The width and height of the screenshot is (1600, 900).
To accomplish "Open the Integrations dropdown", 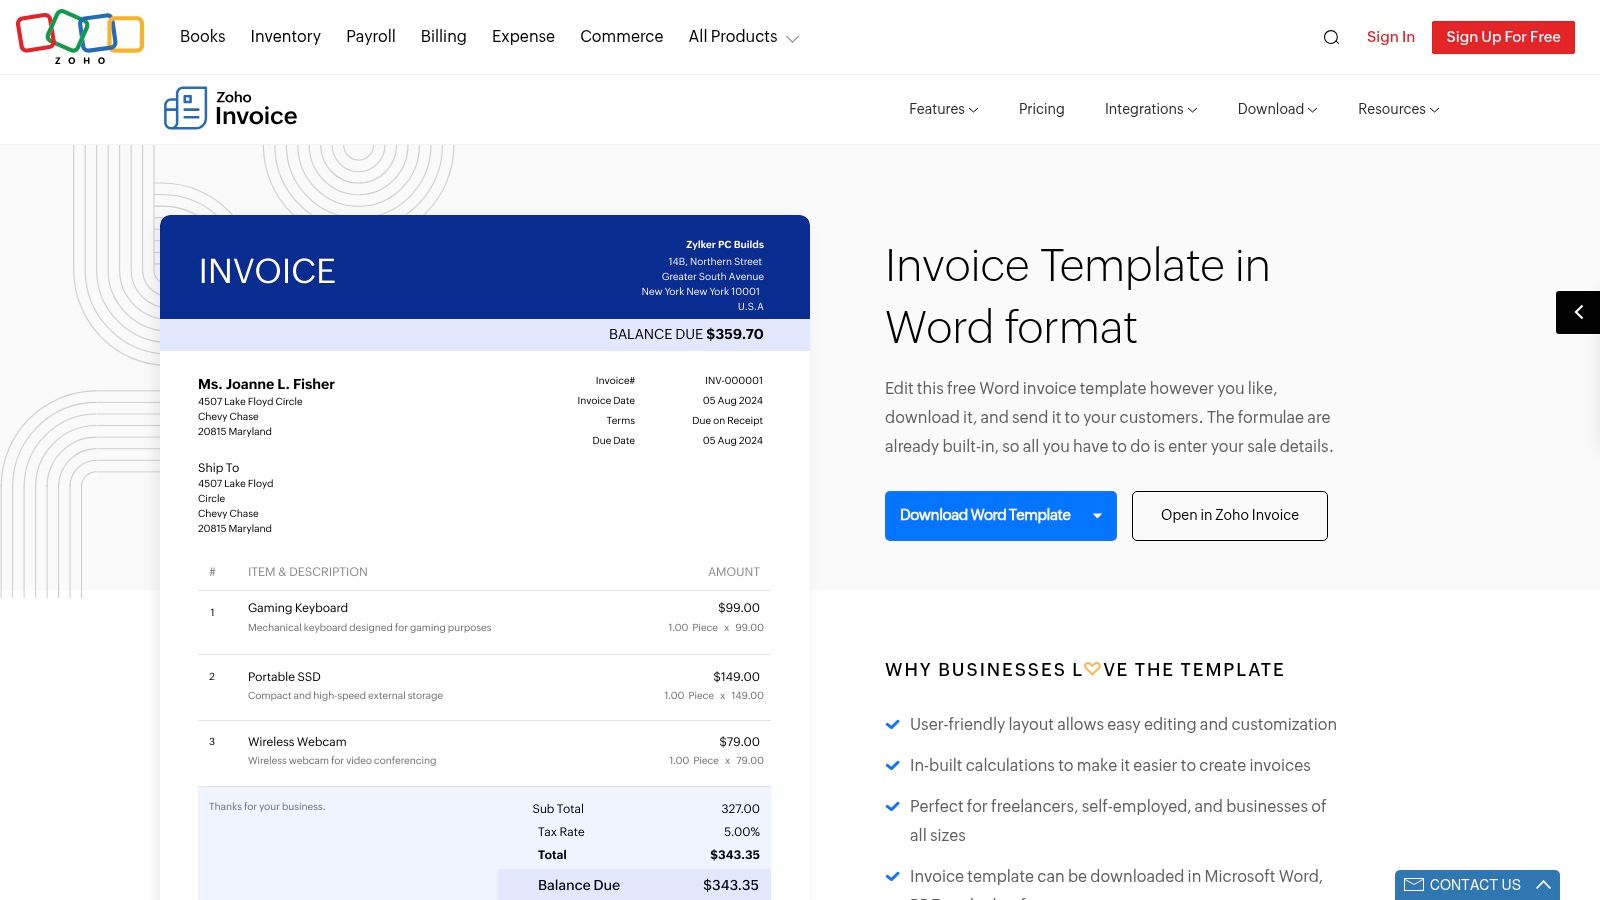I will click(x=1150, y=109).
